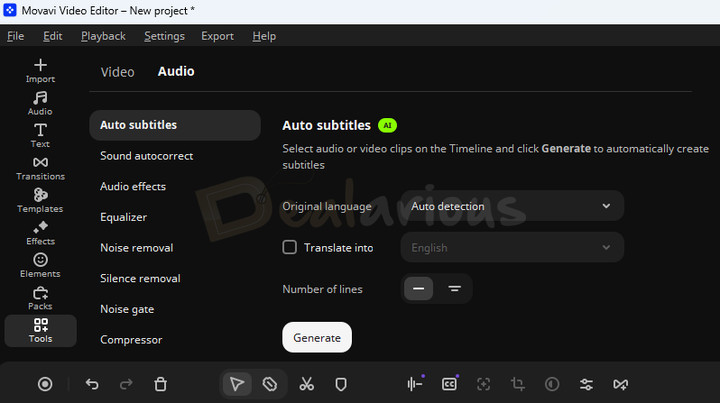The height and width of the screenshot is (403, 720).
Task: Select Noise gate tool
Action: coord(127,309)
